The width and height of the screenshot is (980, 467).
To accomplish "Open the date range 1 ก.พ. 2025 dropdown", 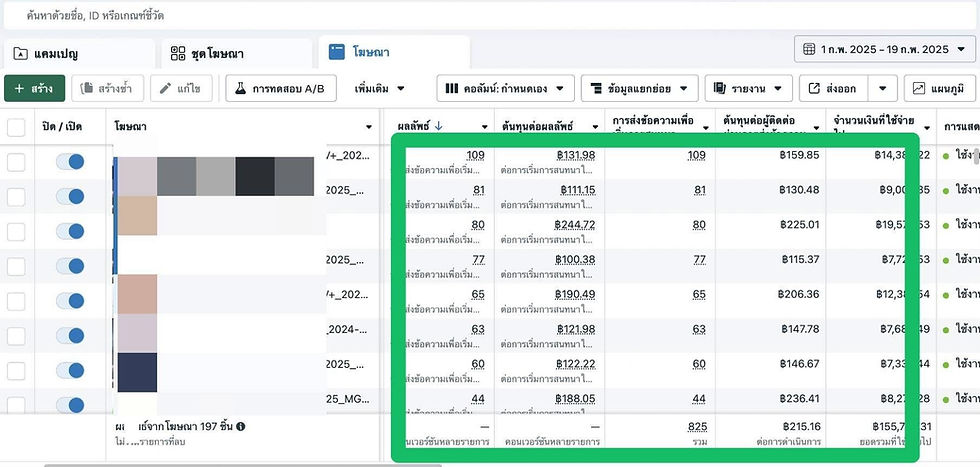I will tap(884, 49).
